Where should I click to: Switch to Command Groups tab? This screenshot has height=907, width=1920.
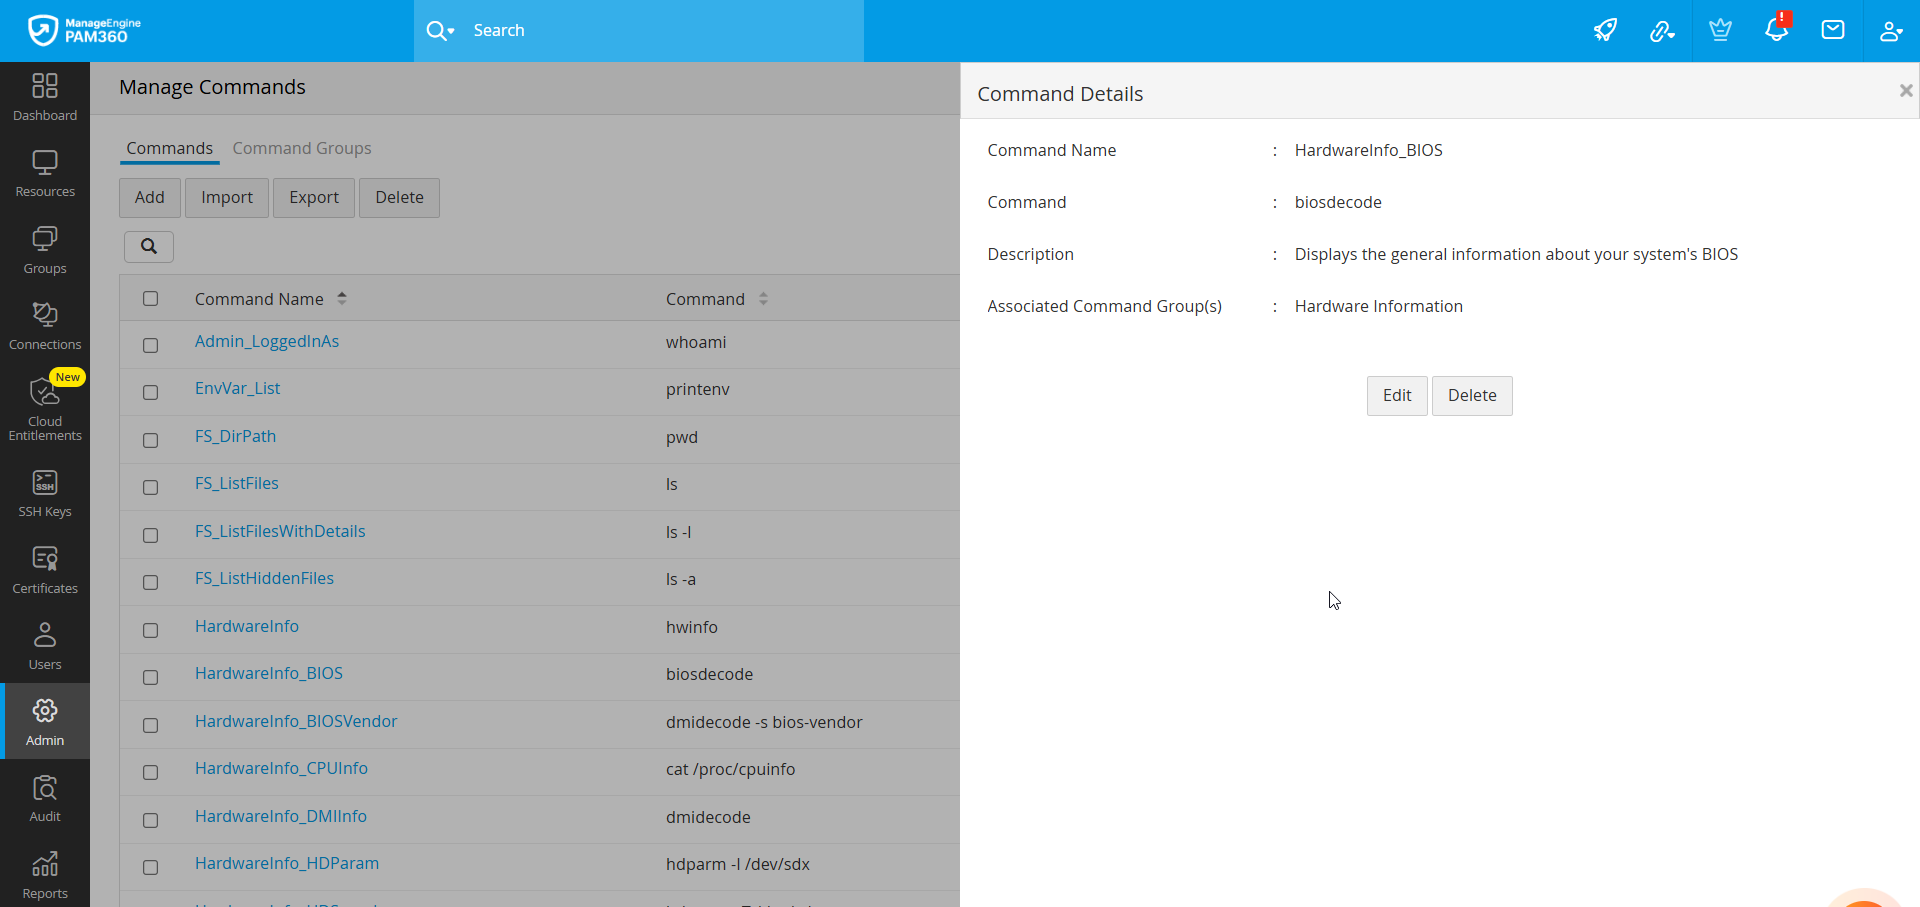[302, 148]
